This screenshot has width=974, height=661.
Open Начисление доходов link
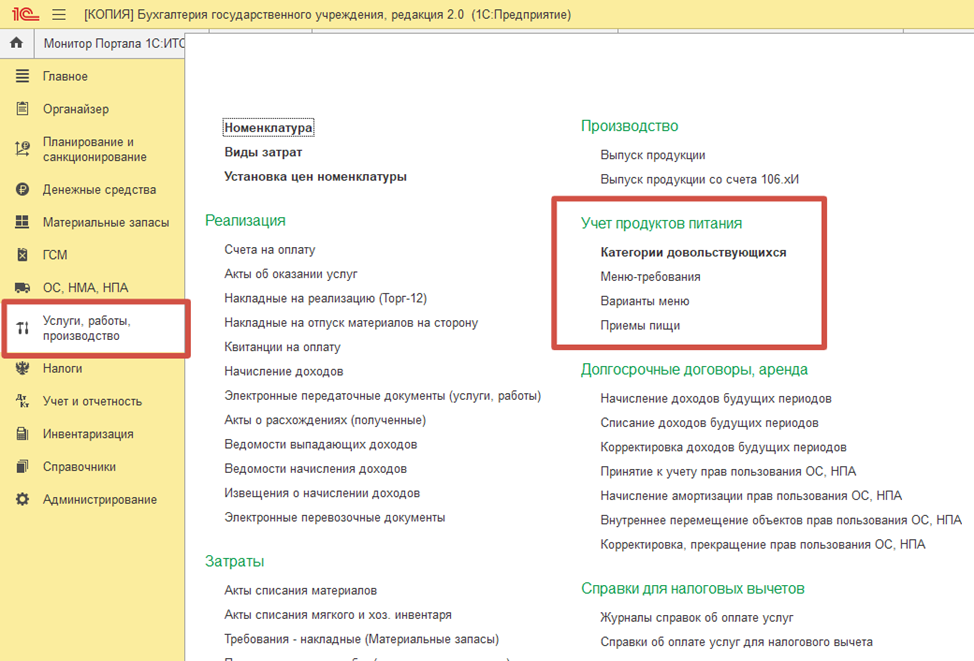click(283, 372)
